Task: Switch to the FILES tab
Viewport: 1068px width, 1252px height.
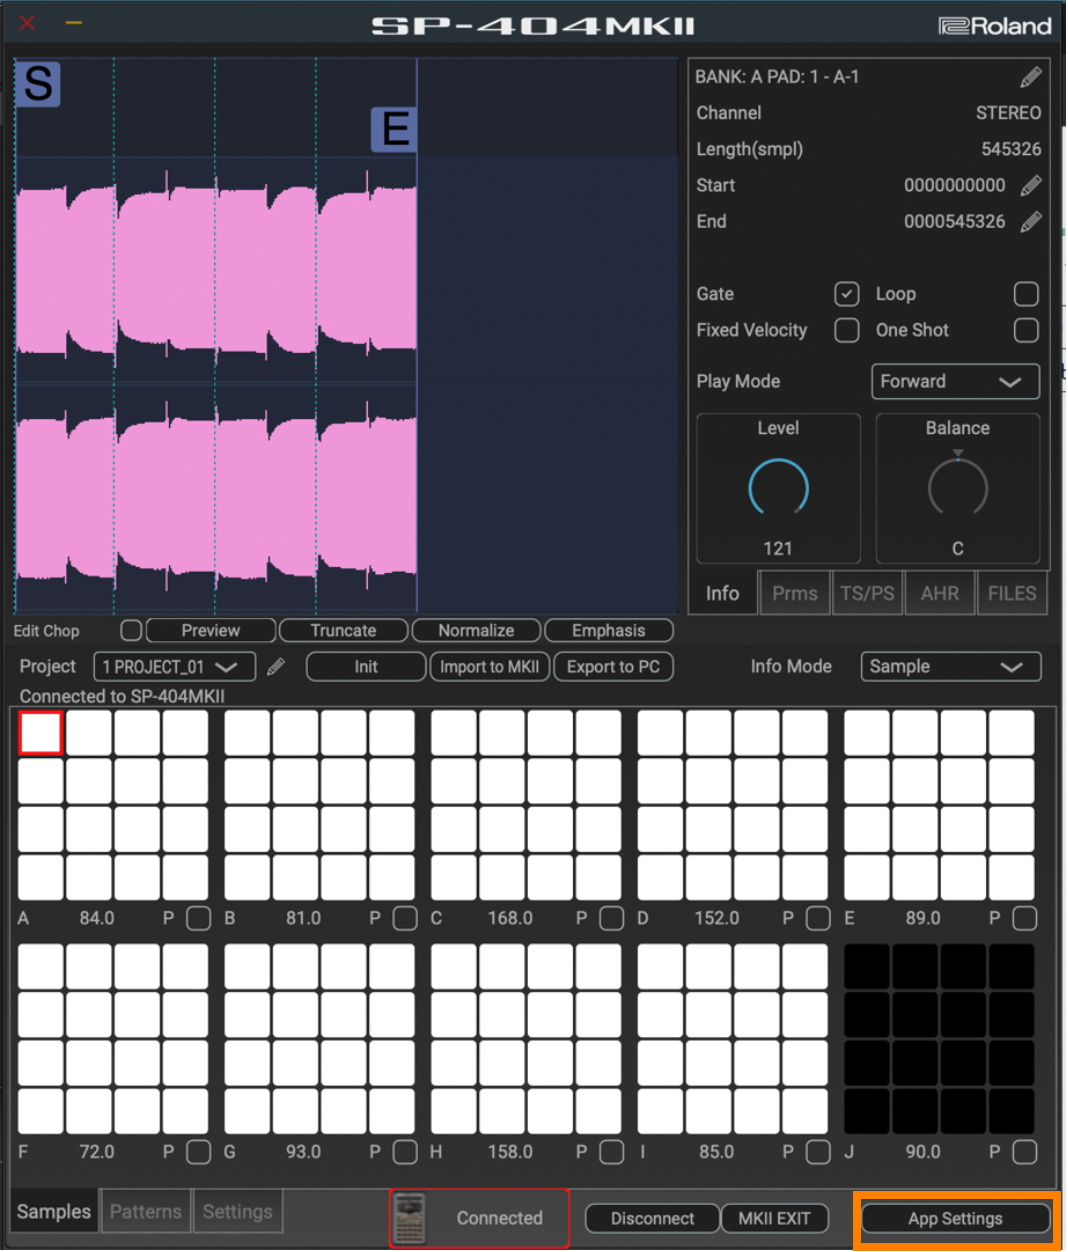Action: click(x=1012, y=593)
